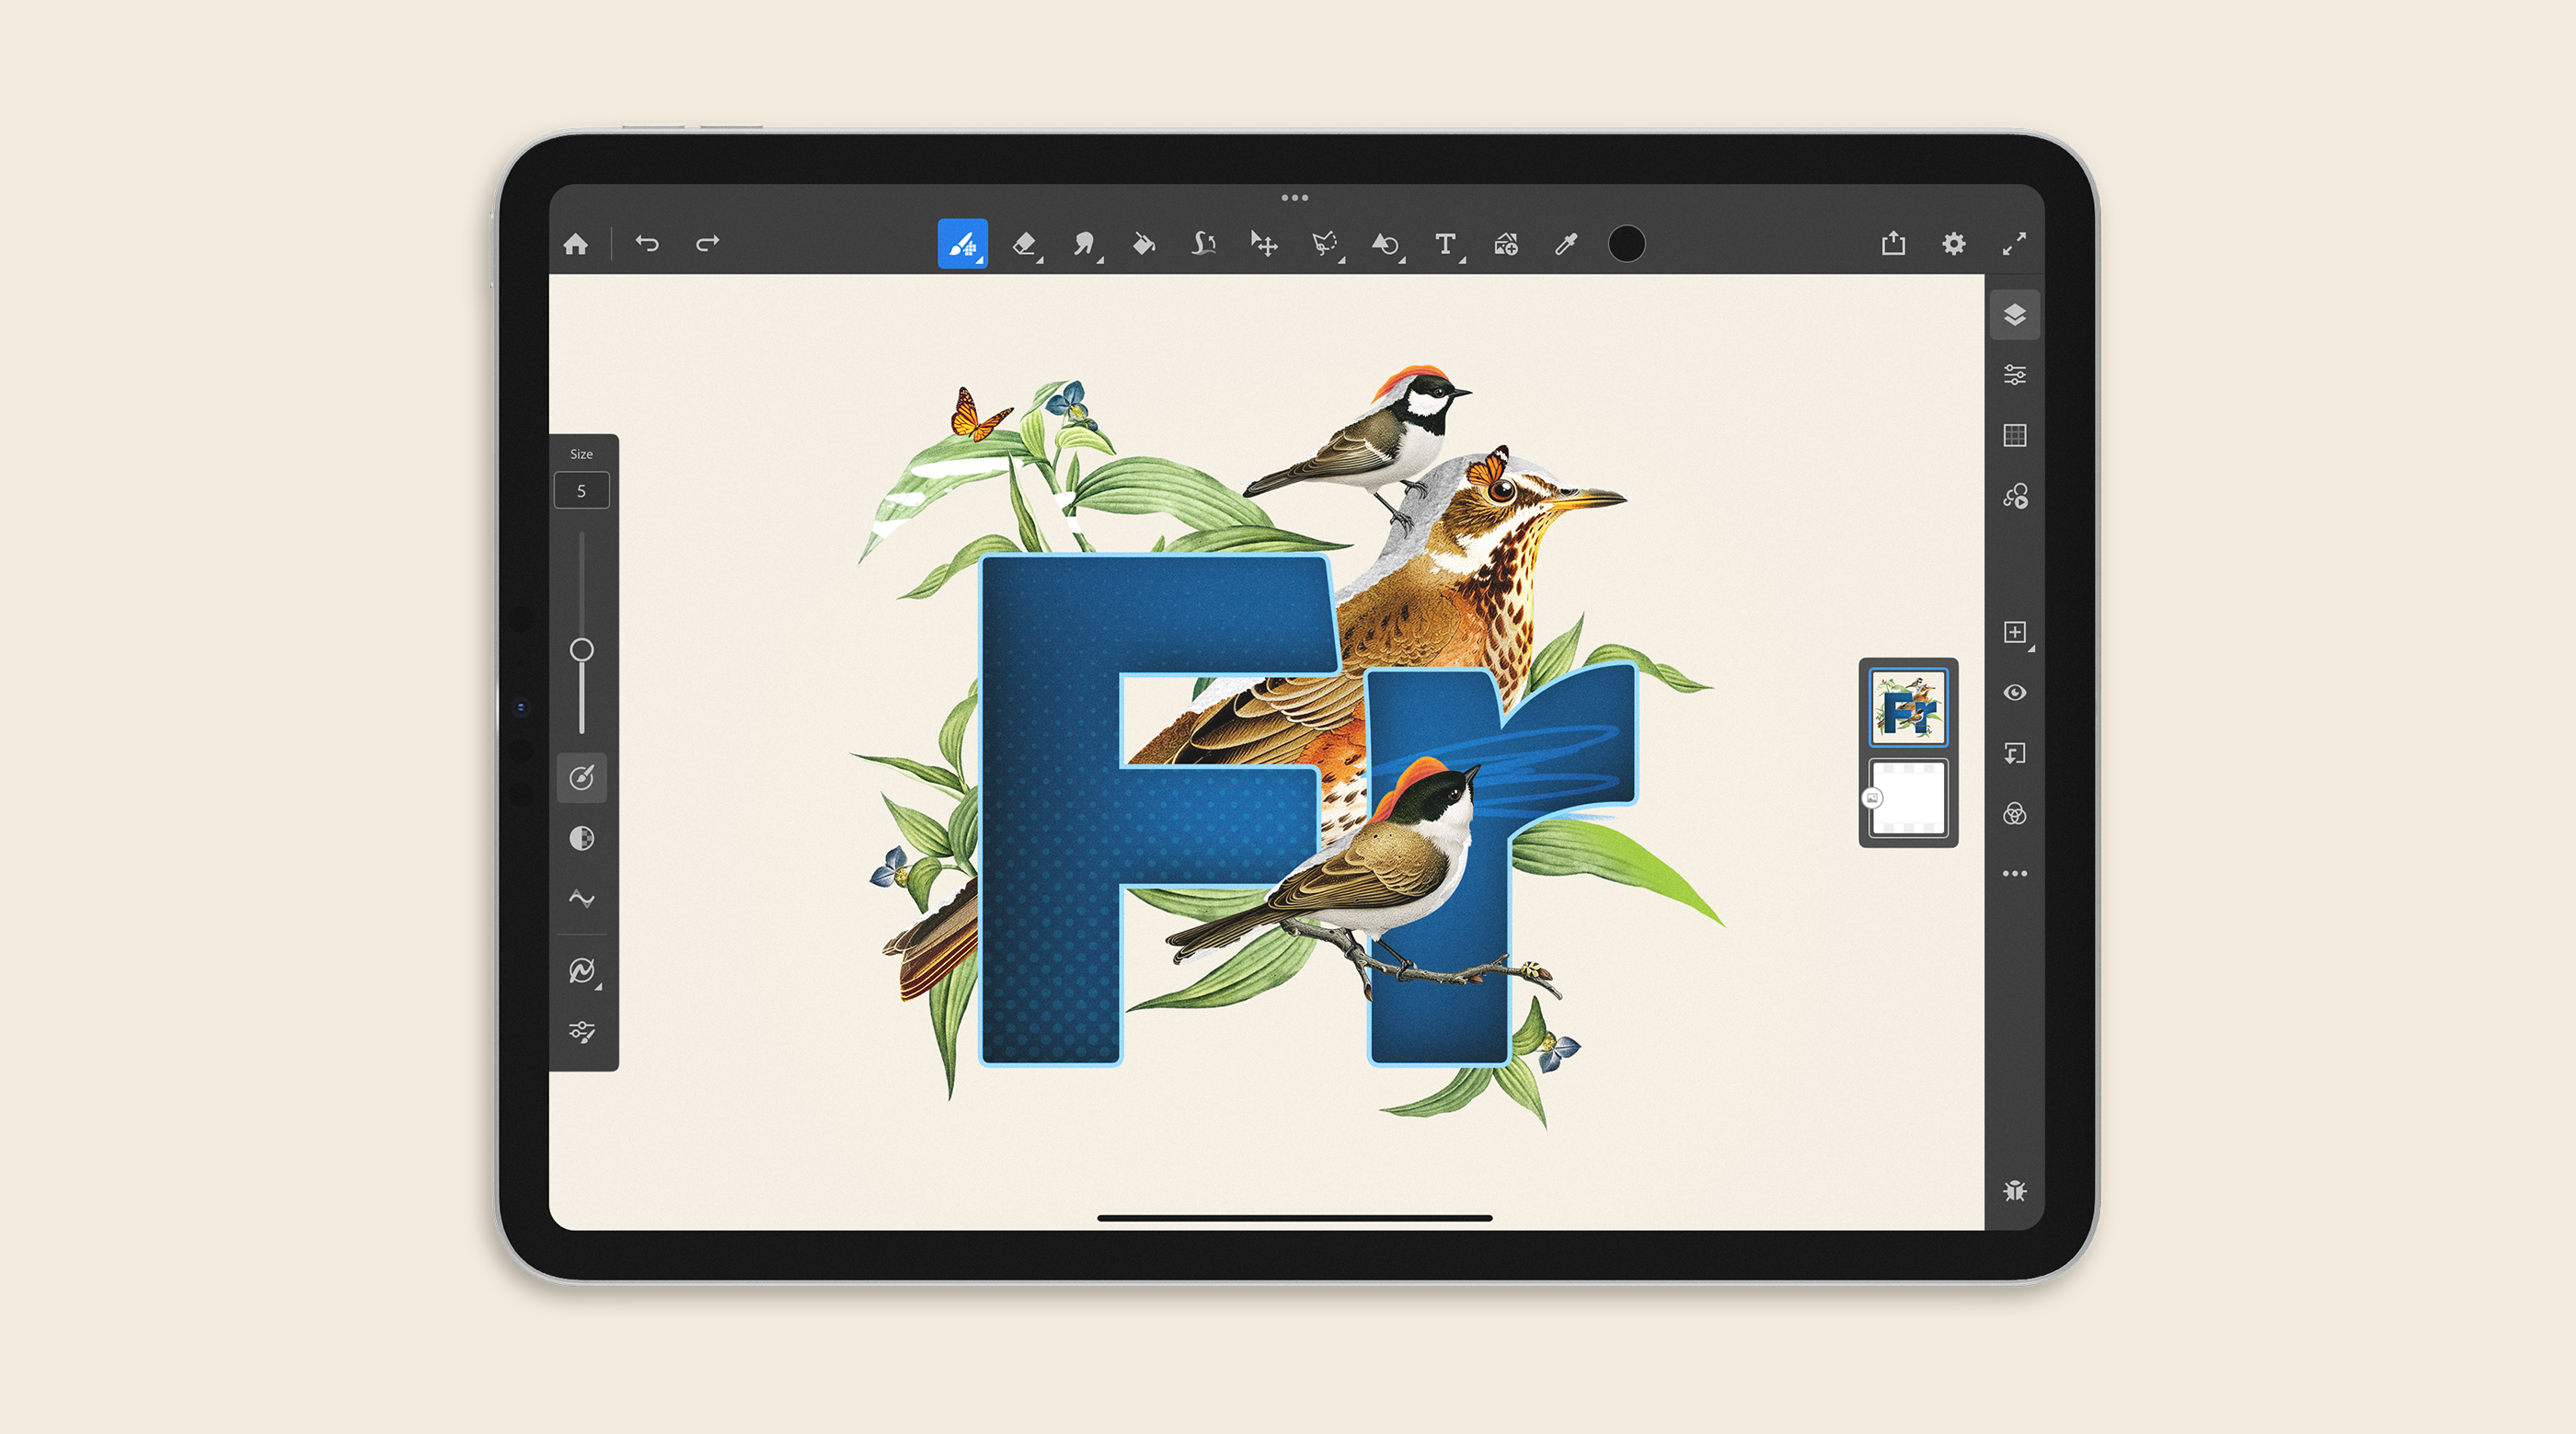The height and width of the screenshot is (1434, 2576).
Task: Click the bug report icon
Action: (2015, 1190)
